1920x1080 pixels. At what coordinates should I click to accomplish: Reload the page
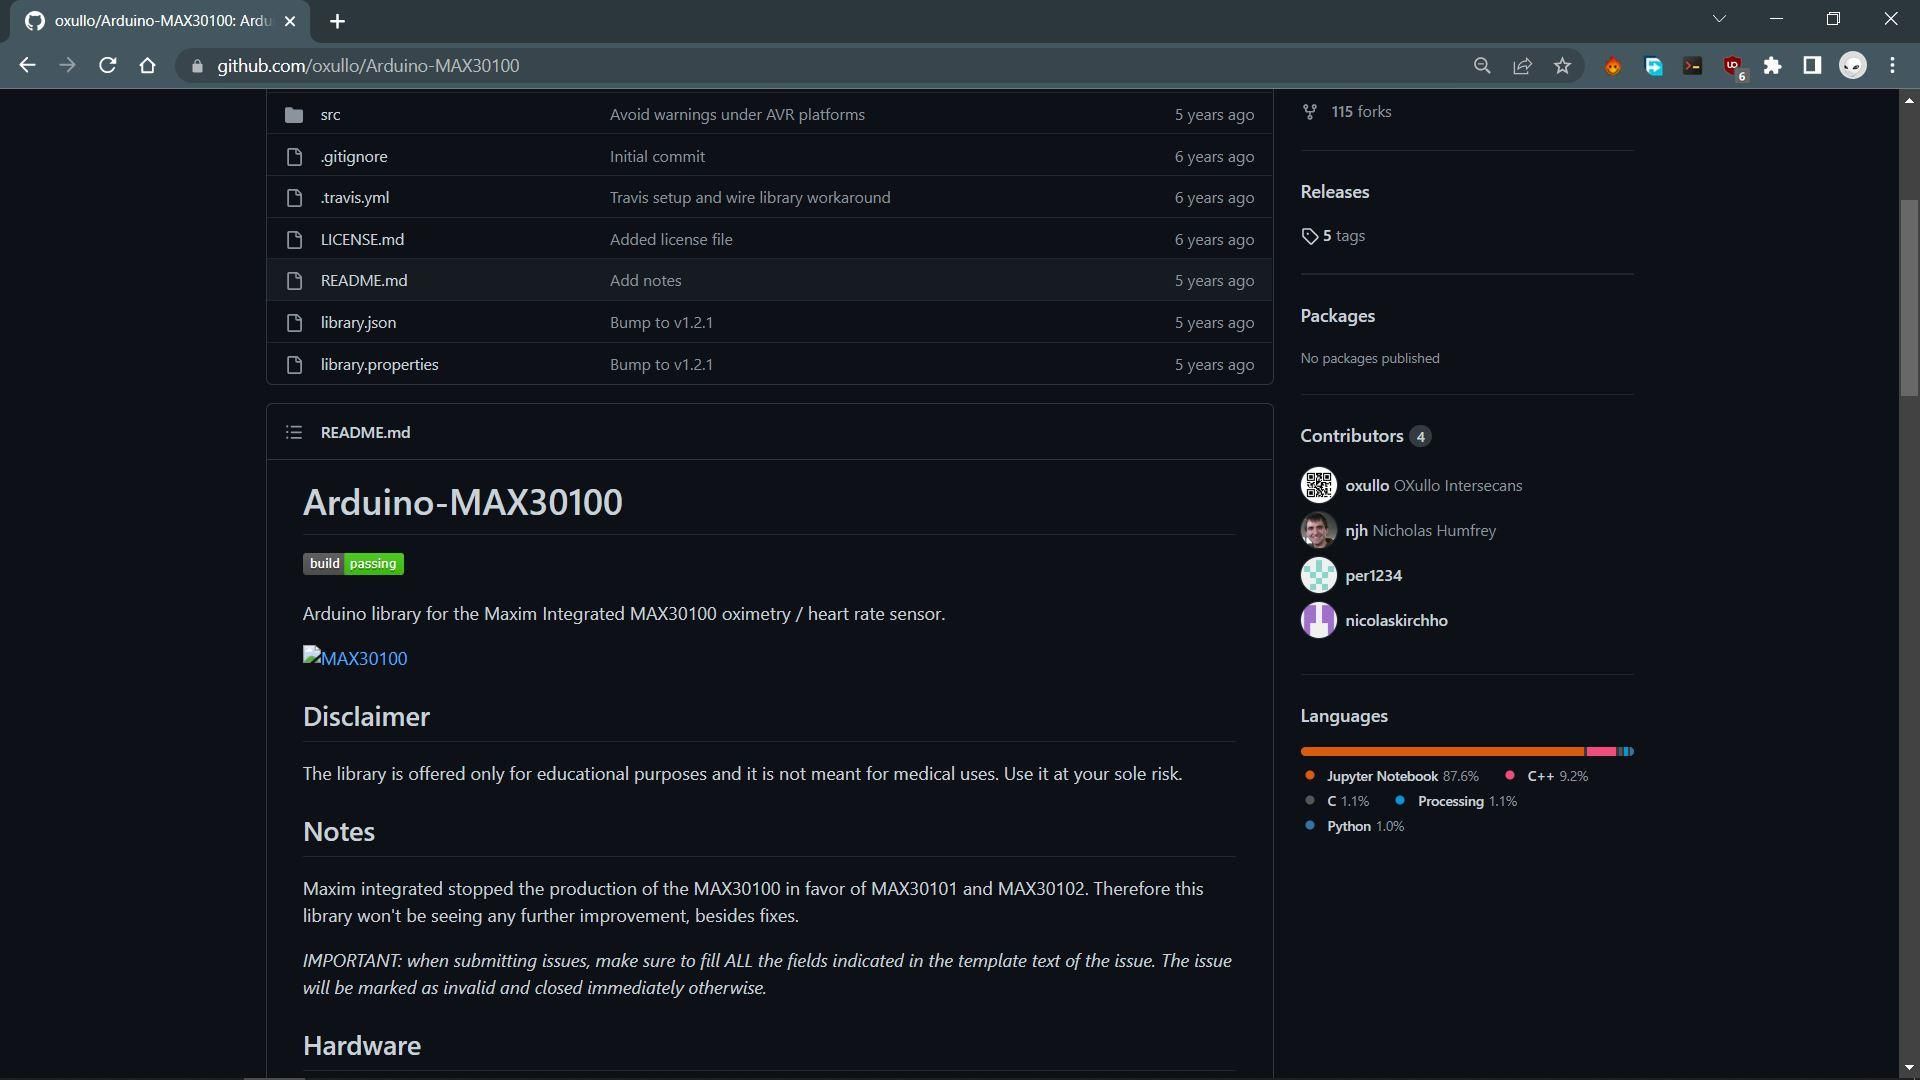pos(107,66)
